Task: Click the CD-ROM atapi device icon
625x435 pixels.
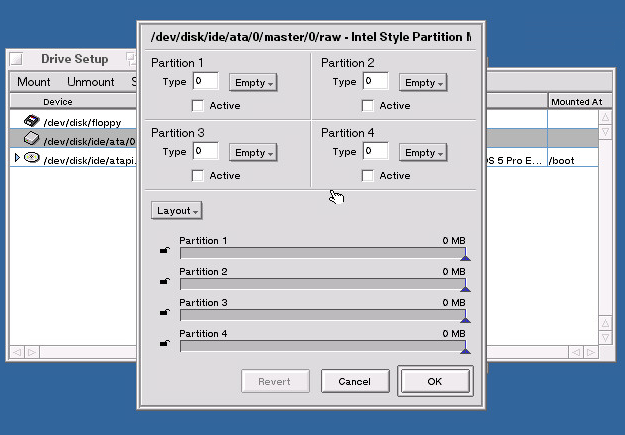Action: (31, 158)
